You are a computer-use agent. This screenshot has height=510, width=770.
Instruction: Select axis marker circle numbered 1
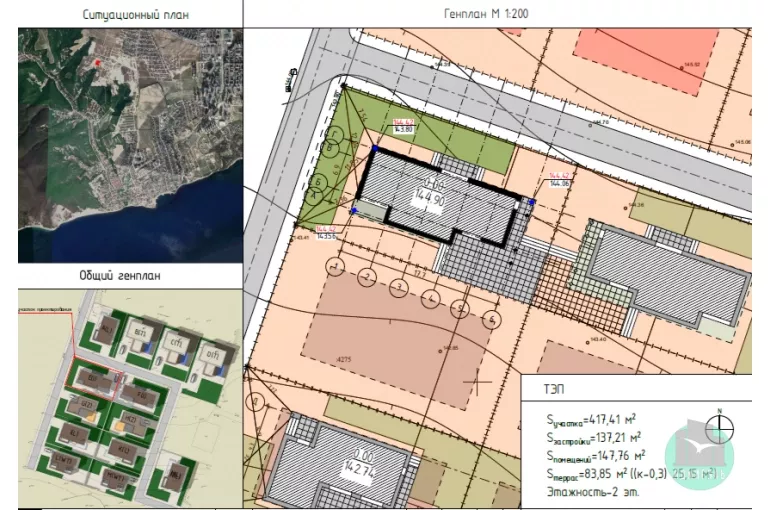pos(336,266)
